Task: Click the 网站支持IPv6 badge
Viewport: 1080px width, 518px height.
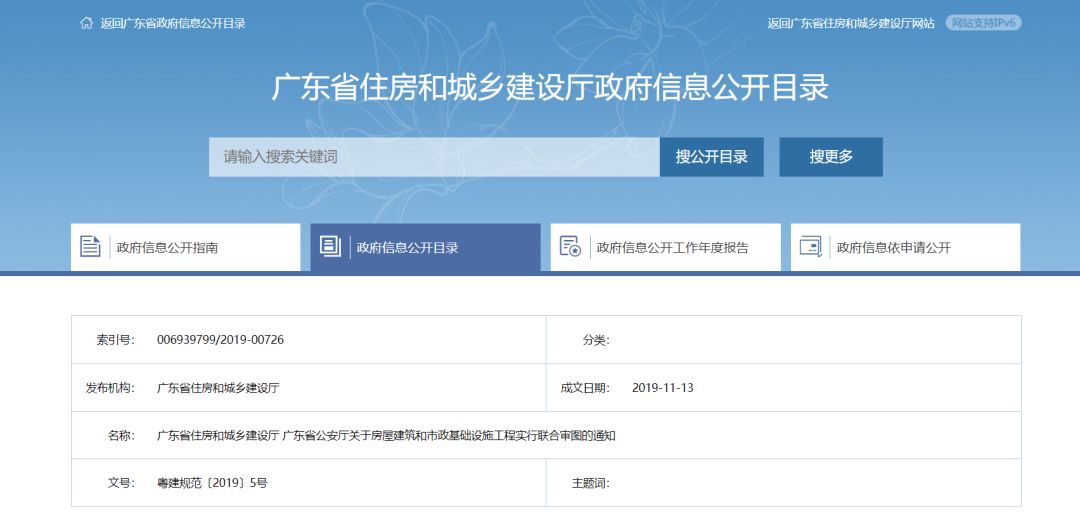Action: coord(983,23)
